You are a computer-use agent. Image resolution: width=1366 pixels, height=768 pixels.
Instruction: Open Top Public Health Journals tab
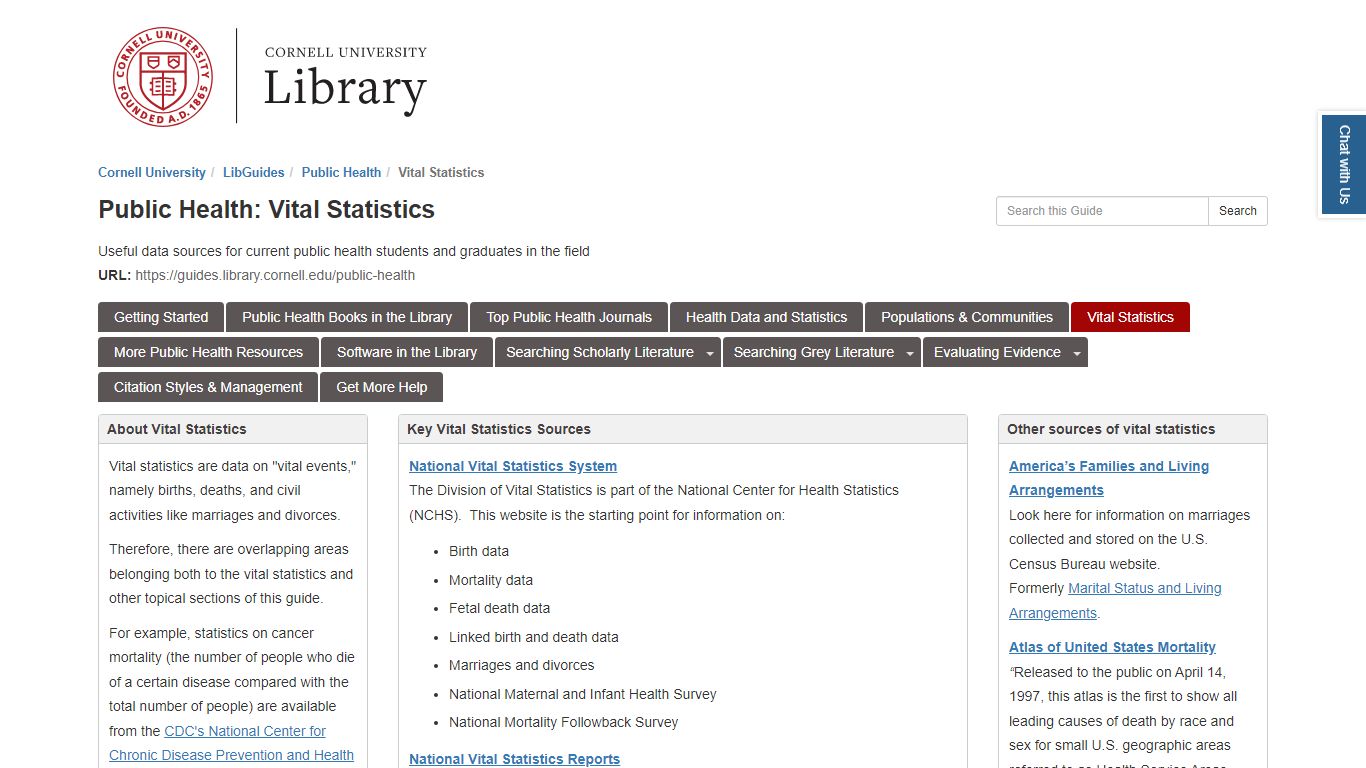[569, 317]
